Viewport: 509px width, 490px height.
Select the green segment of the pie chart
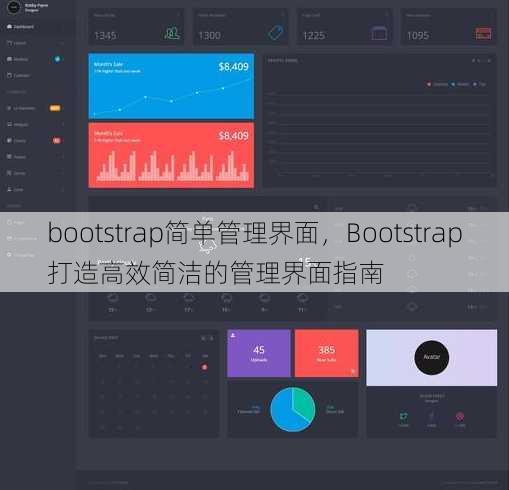[304, 402]
